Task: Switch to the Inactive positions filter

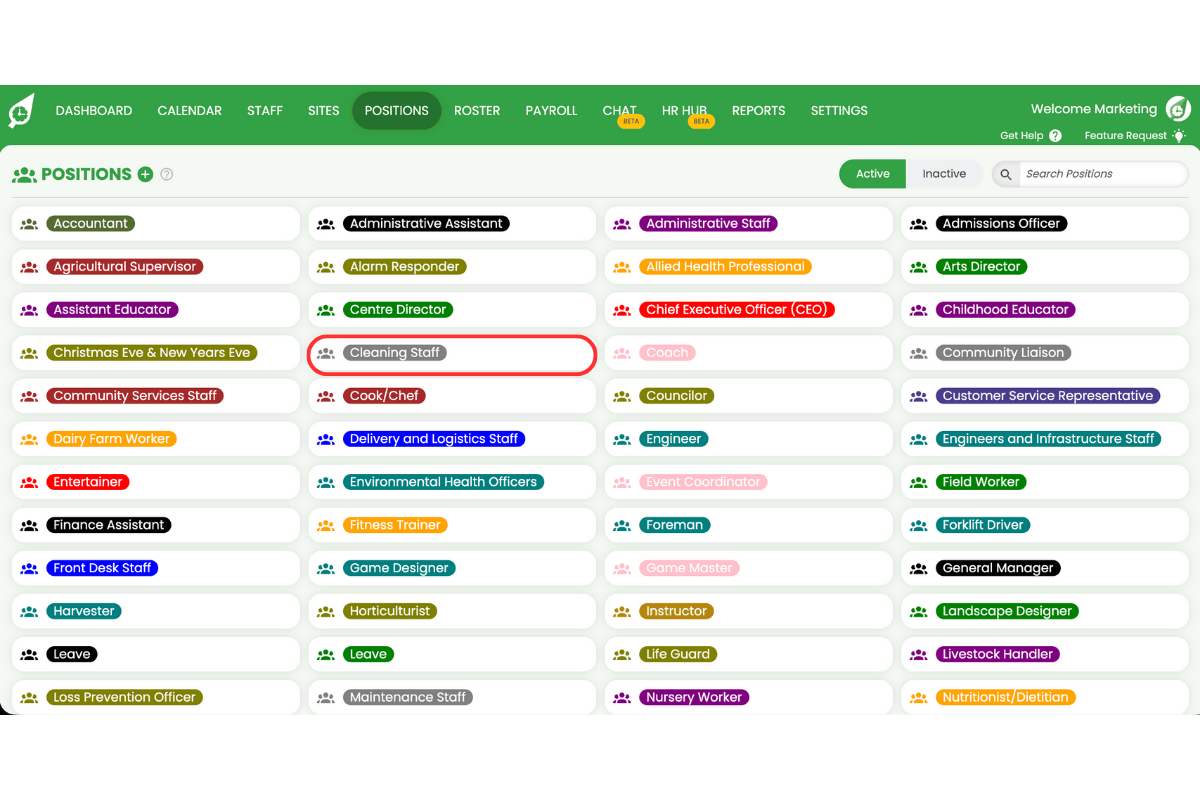Action: pyautogui.click(x=943, y=173)
